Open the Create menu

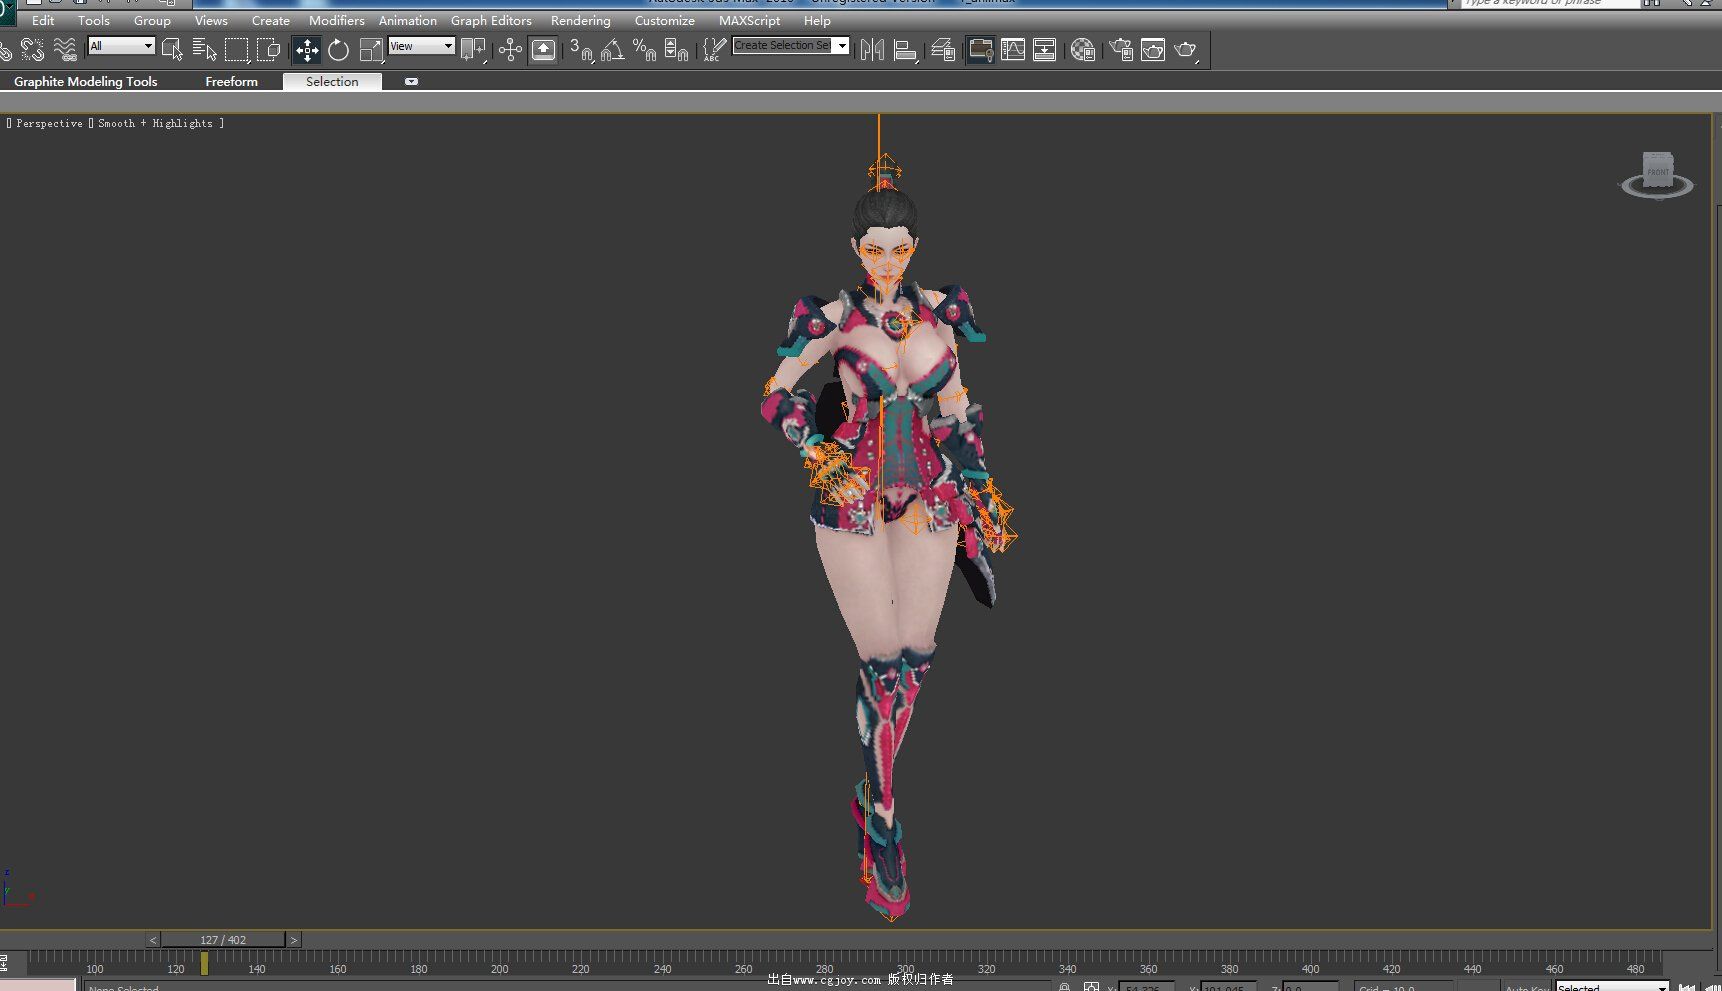click(270, 20)
